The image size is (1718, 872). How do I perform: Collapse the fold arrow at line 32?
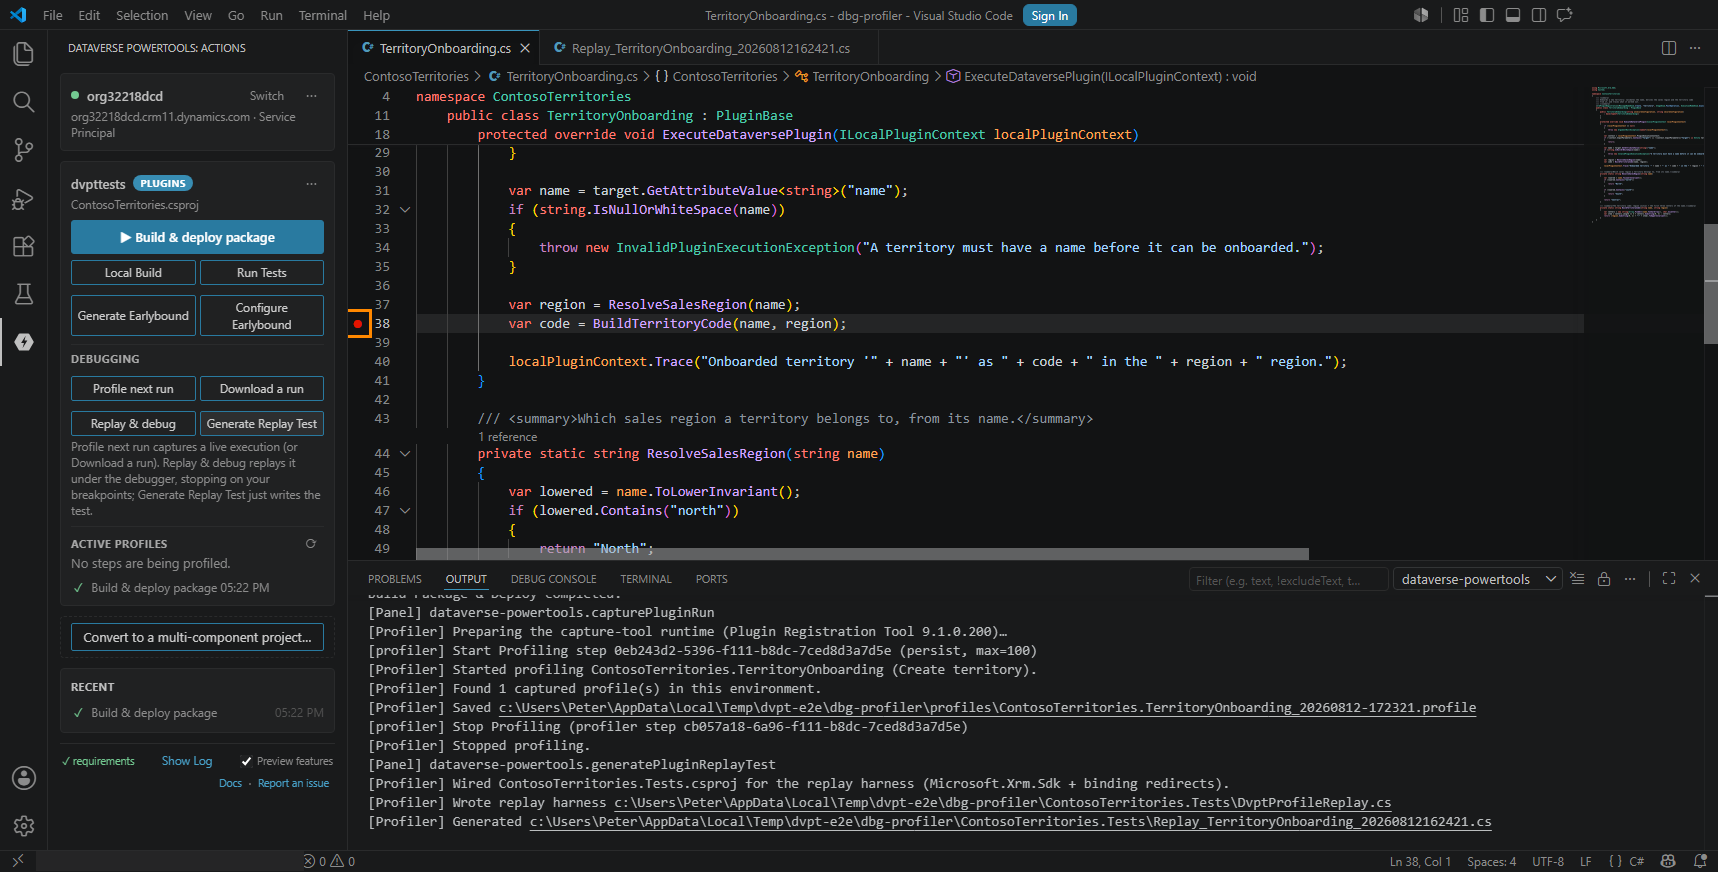[x=405, y=210]
